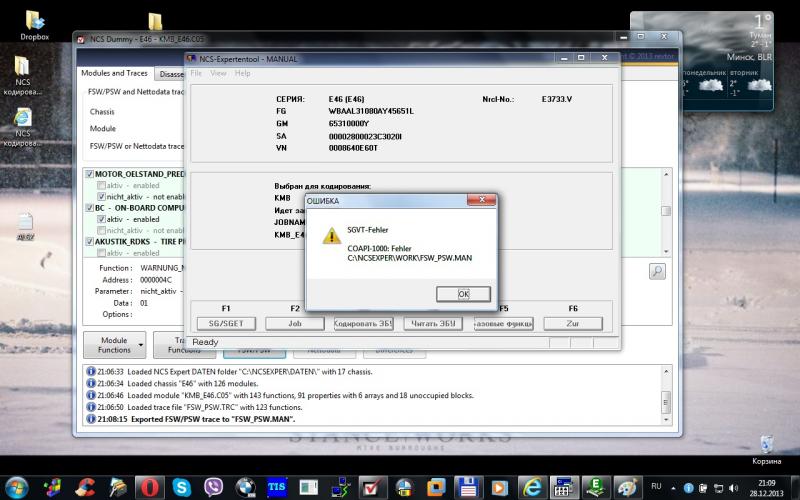Click OK in the ОШИБКА error dialog
The height and width of the screenshot is (500, 800).
pyautogui.click(x=463, y=294)
